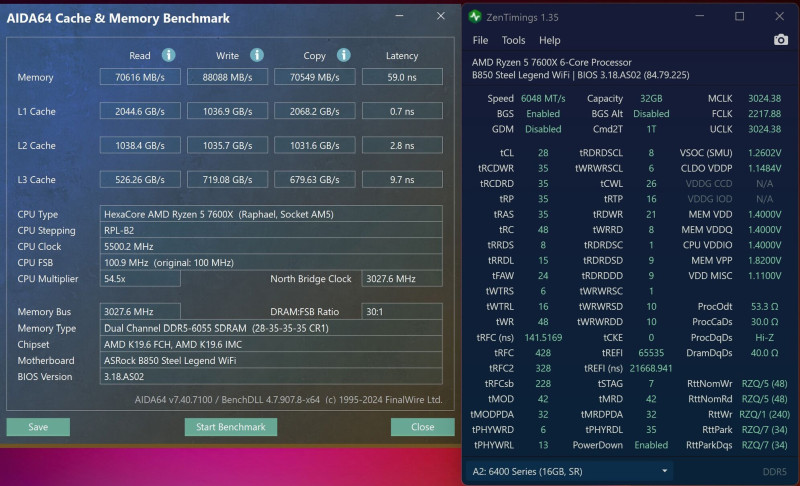Open the Help menu in ZenTimings
Viewport: 800px width, 486px height.
549,40
